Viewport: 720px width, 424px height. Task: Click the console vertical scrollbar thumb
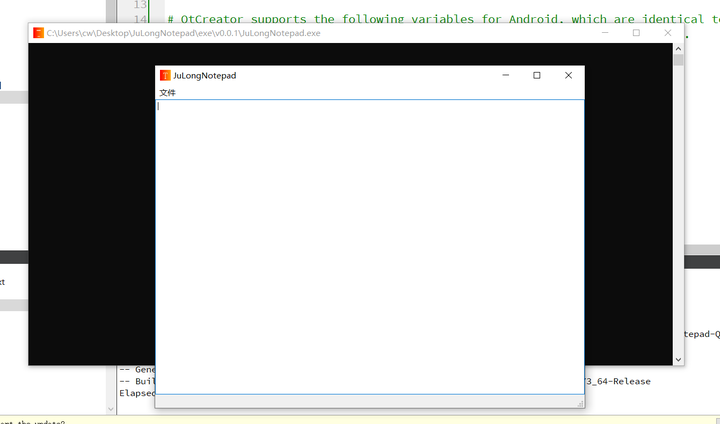coord(678,60)
